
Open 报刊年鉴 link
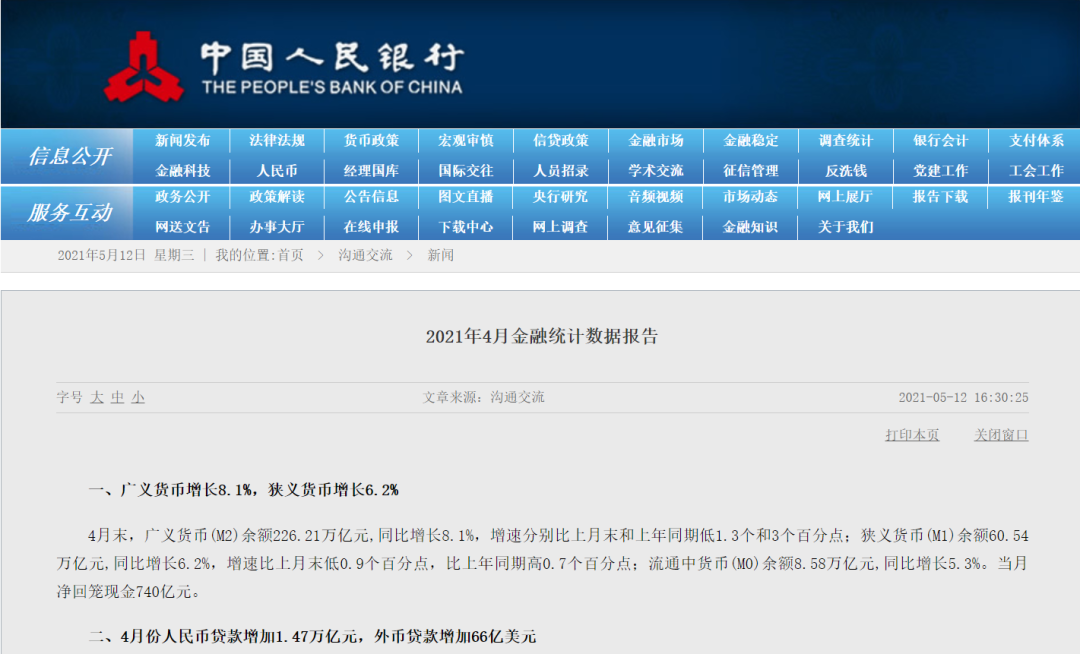[x=1037, y=197]
